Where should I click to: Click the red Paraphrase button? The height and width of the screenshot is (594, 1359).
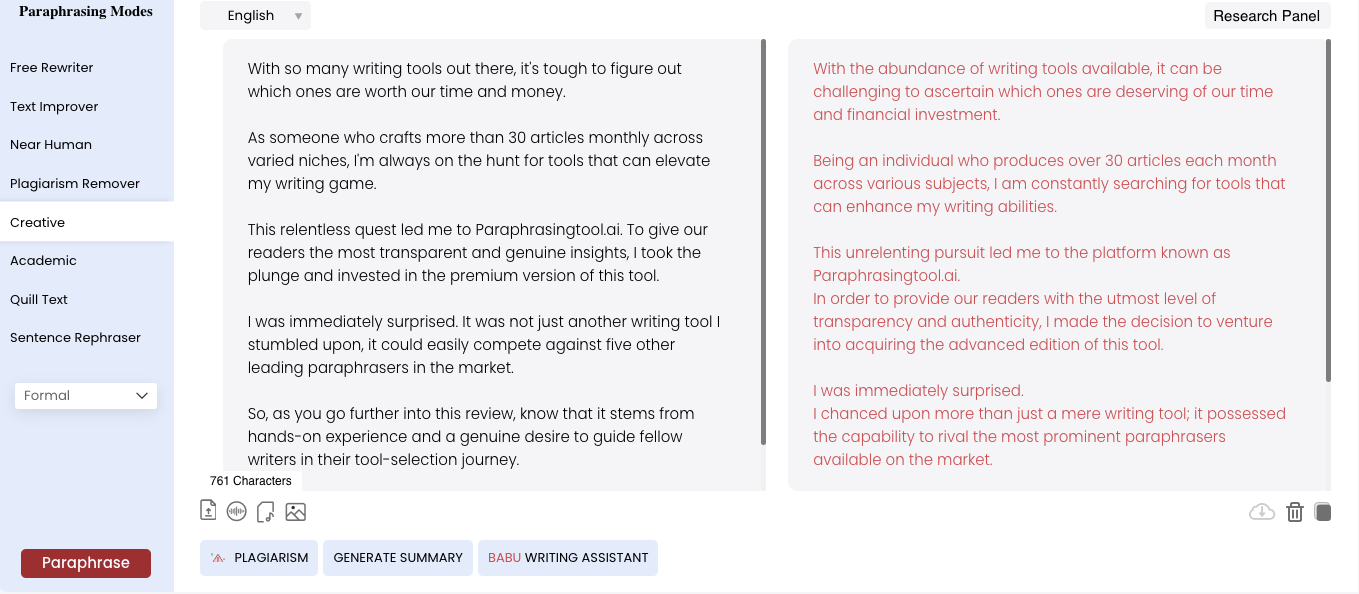coord(86,563)
